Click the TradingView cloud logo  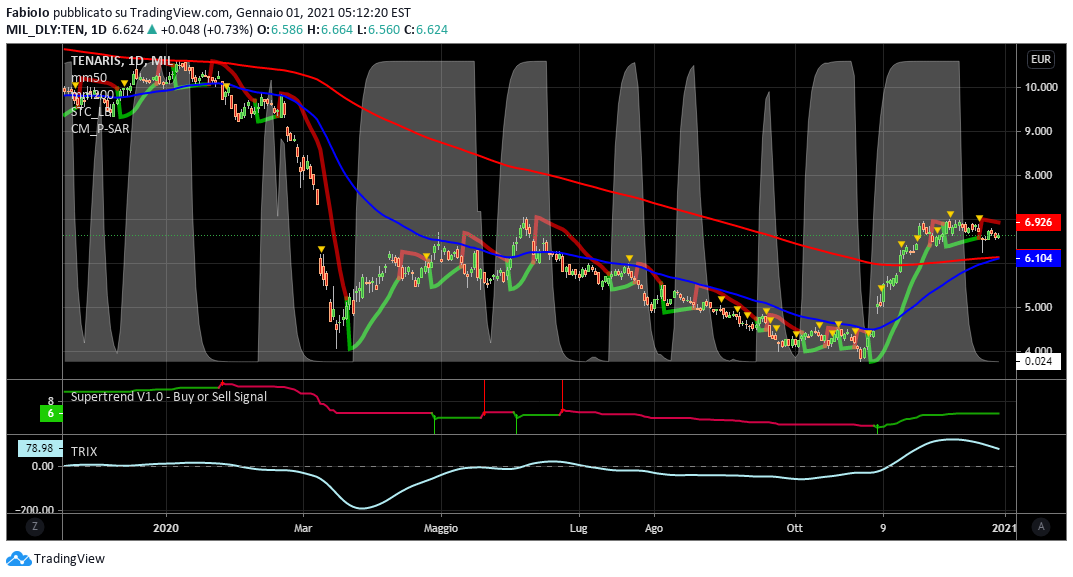[x=18, y=559]
